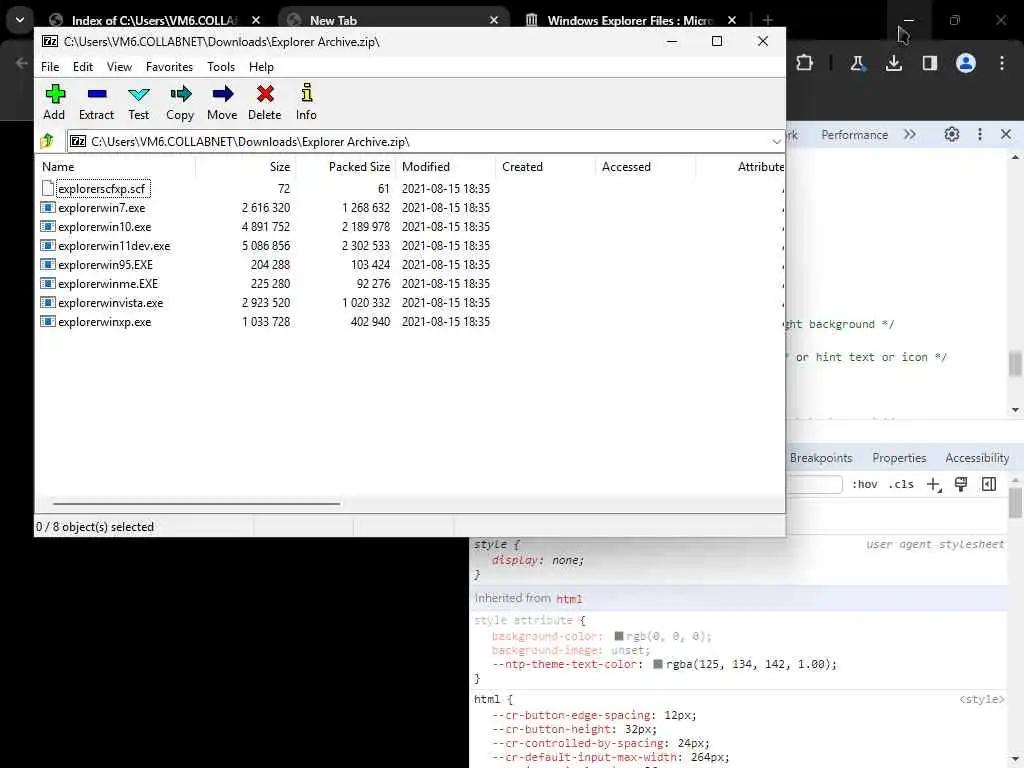Open the Help menu
1024x768 pixels.
click(x=261, y=67)
